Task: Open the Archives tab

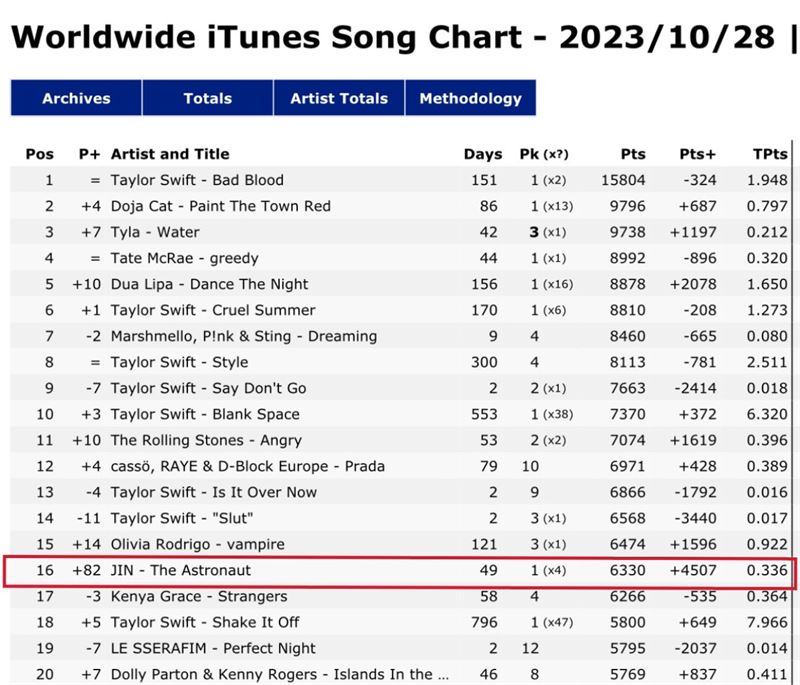Action: [x=76, y=98]
